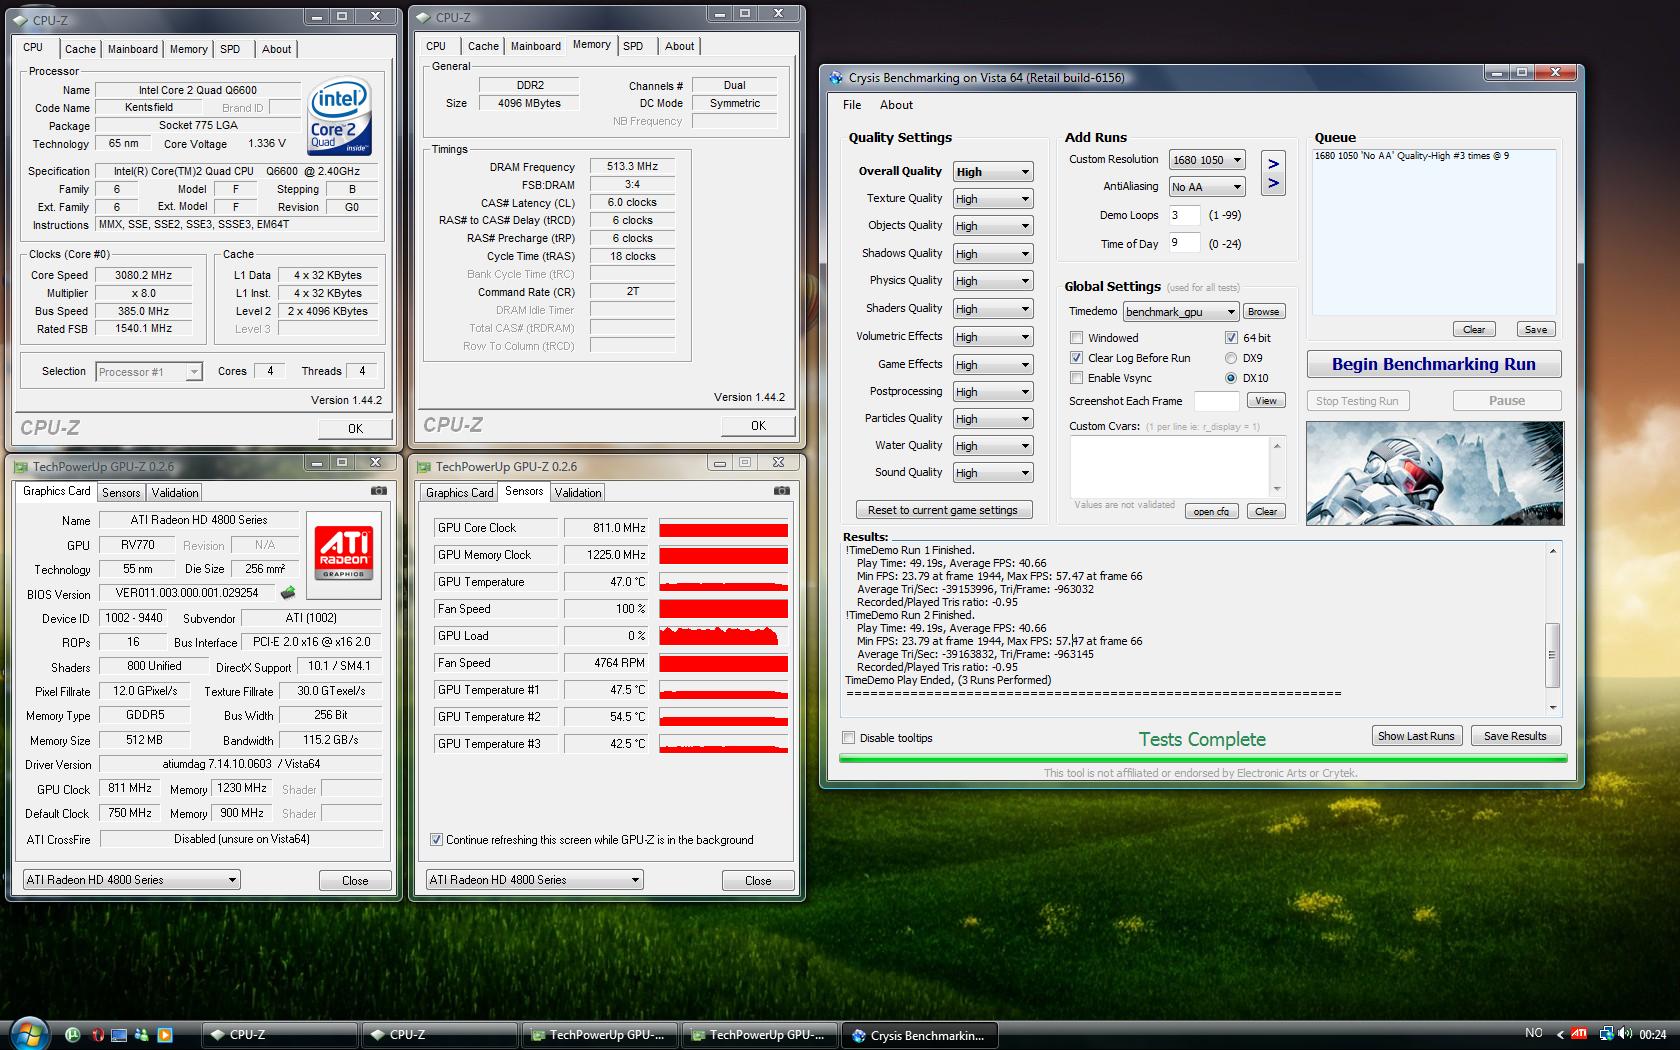Click the Results log scrollbar
This screenshot has height=1050, width=1680.
click(1552, 628)
